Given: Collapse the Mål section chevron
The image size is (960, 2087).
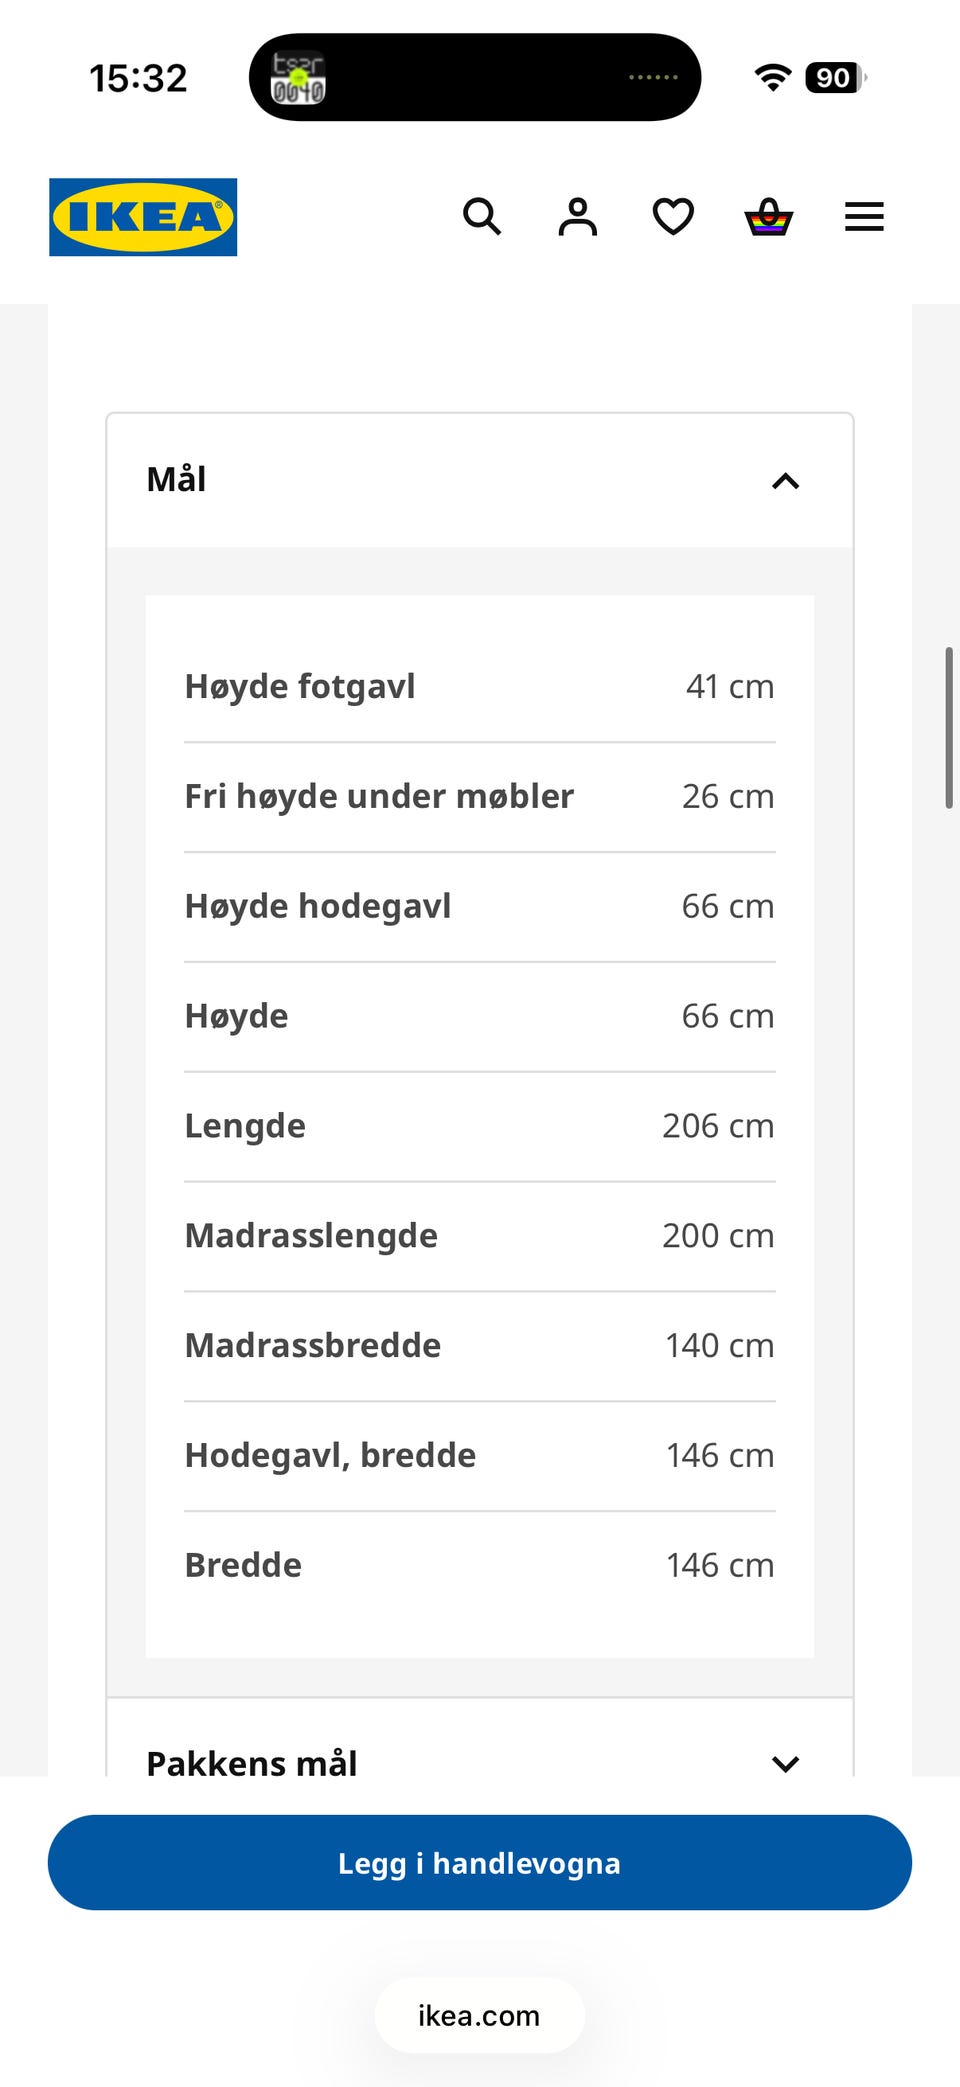Looking at the screenshot, I should click(786, 481).
